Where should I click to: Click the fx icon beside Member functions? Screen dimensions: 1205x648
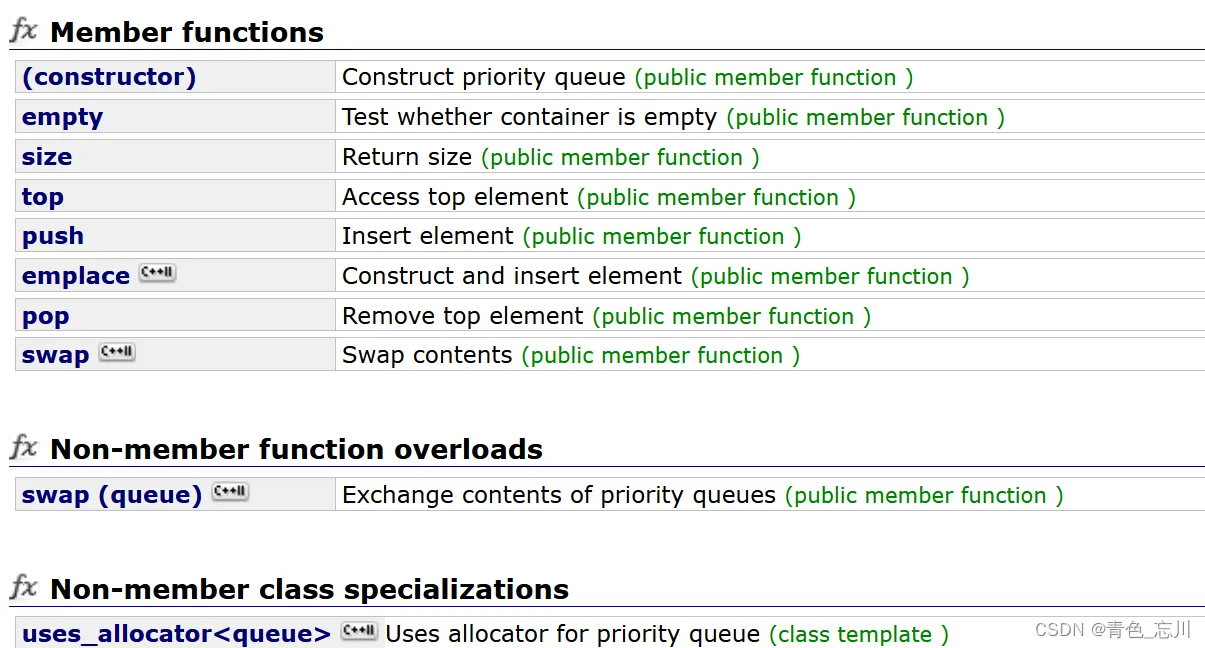(24, 31)
